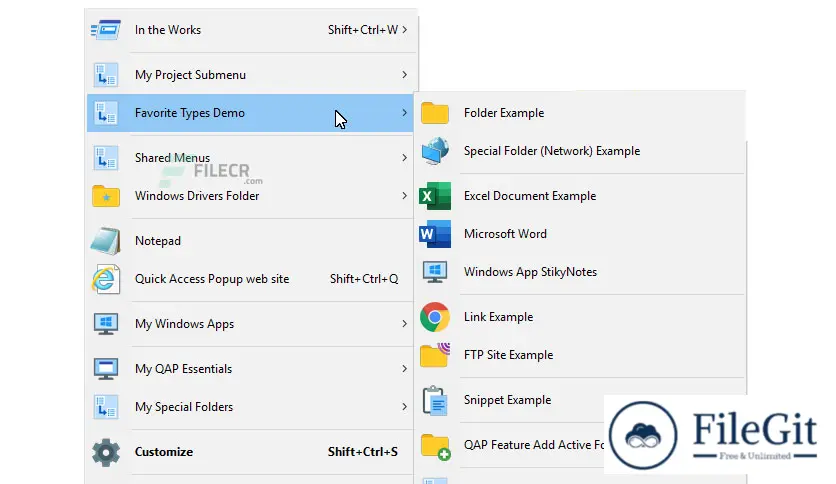Click the Folder Example label
Screen dimensions: 836x484
pyautogui.click(x=504, y=113)
